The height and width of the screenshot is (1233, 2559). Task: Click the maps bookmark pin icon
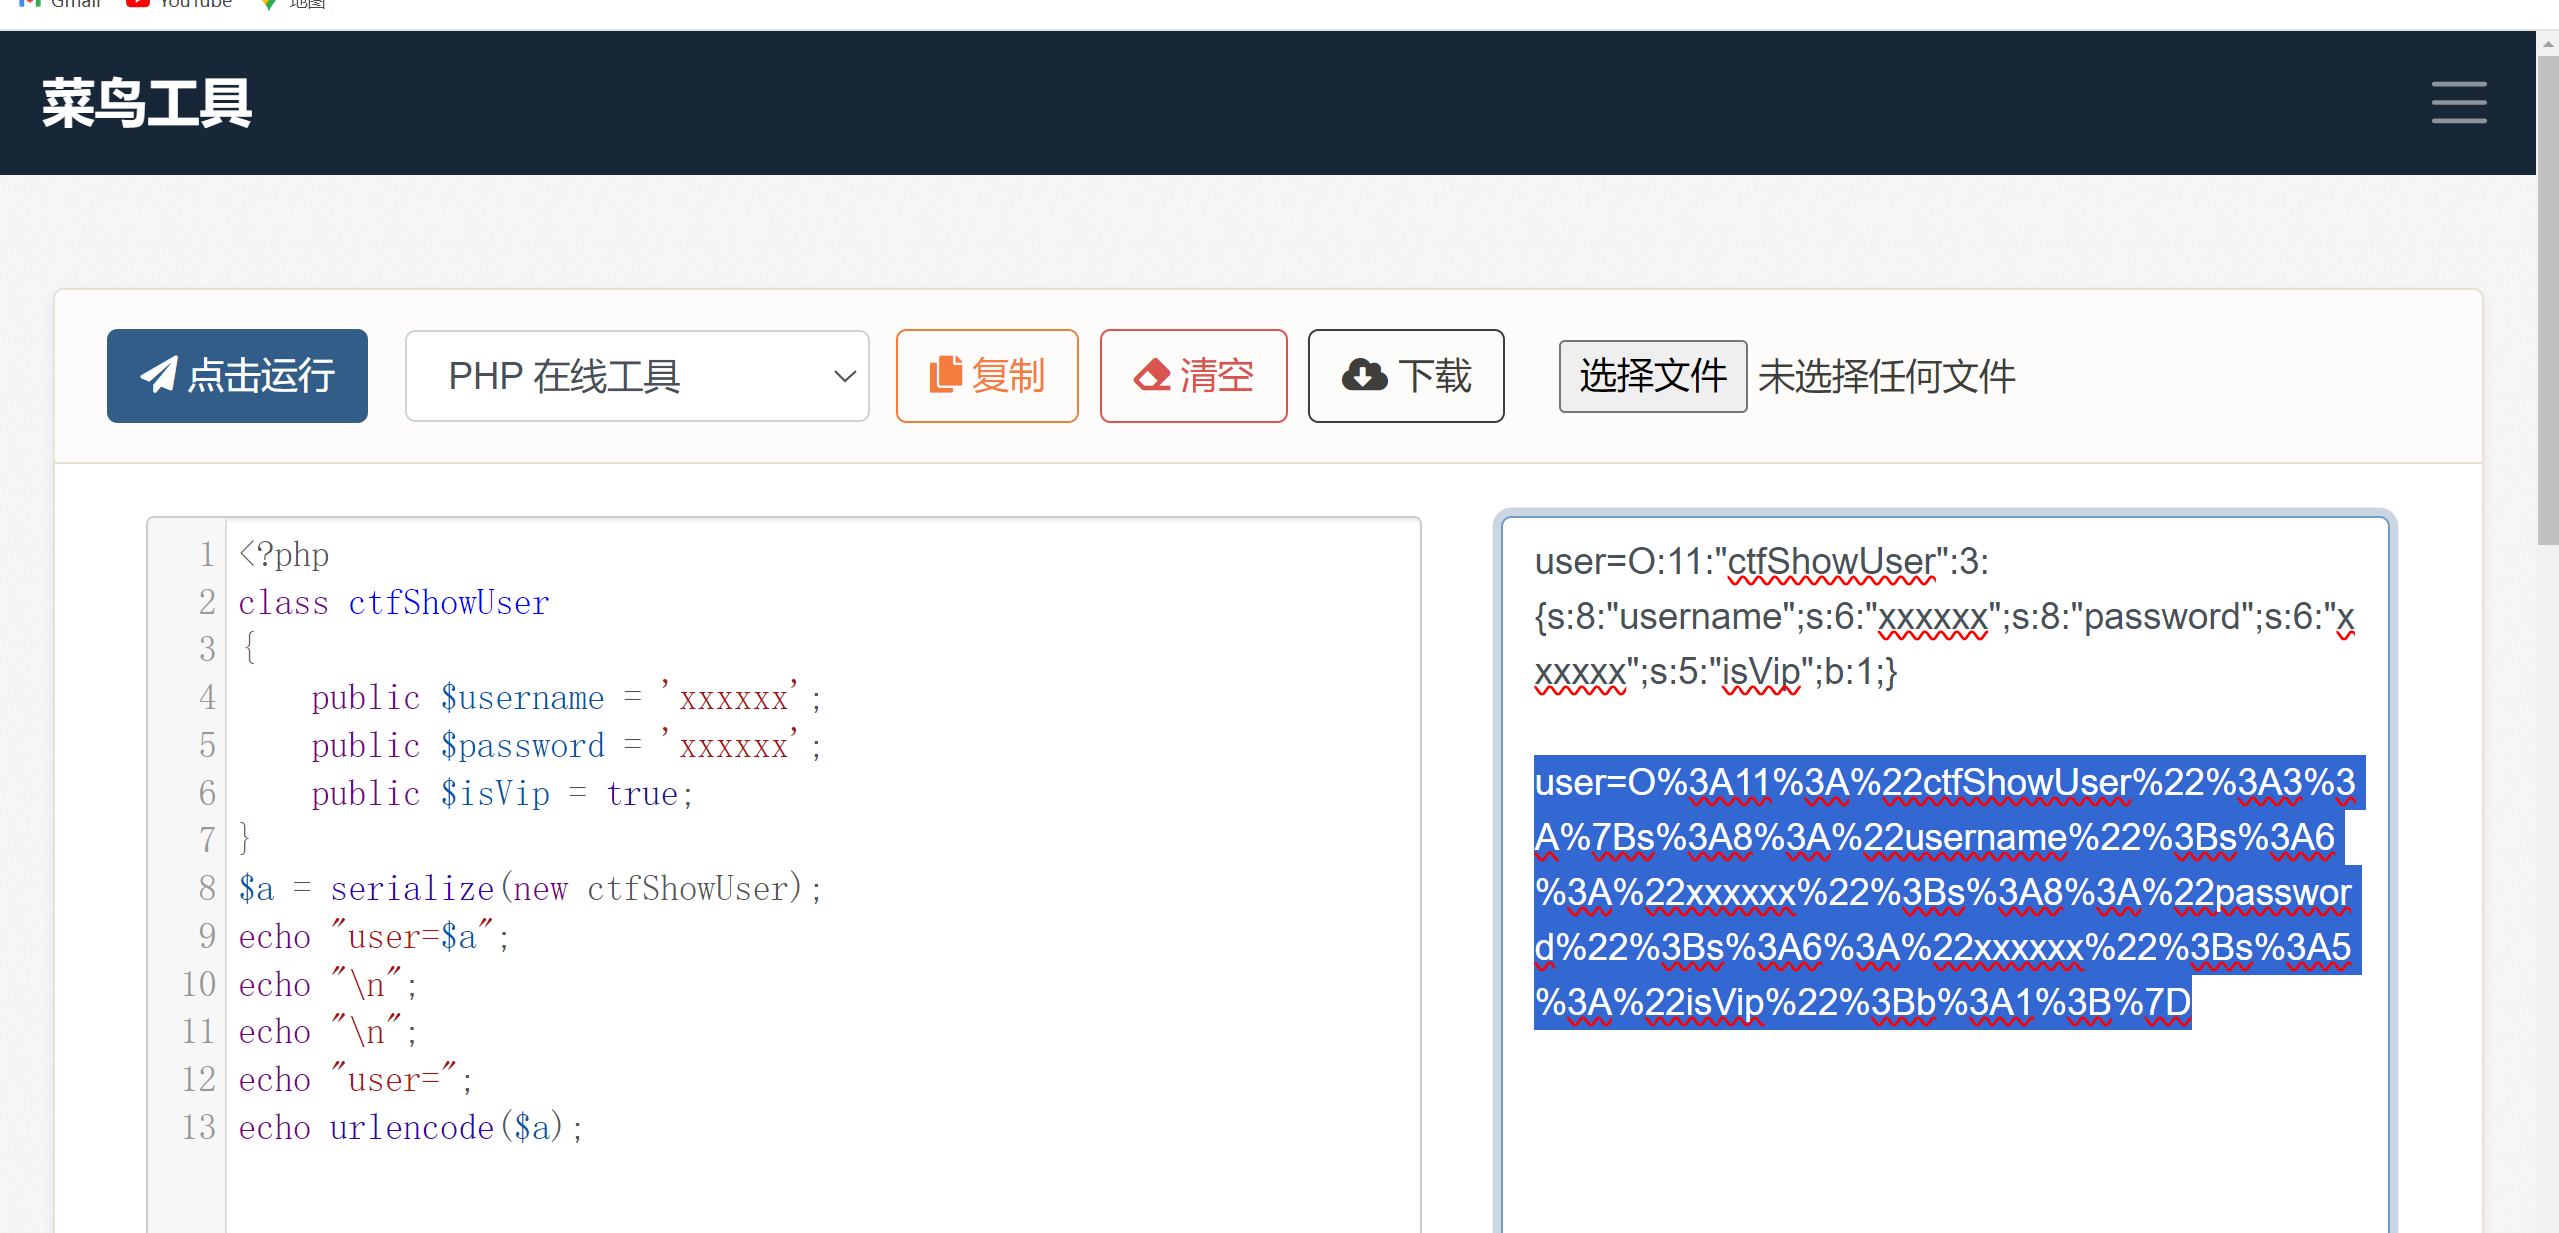pyautogui.click(x=268, y=4)
